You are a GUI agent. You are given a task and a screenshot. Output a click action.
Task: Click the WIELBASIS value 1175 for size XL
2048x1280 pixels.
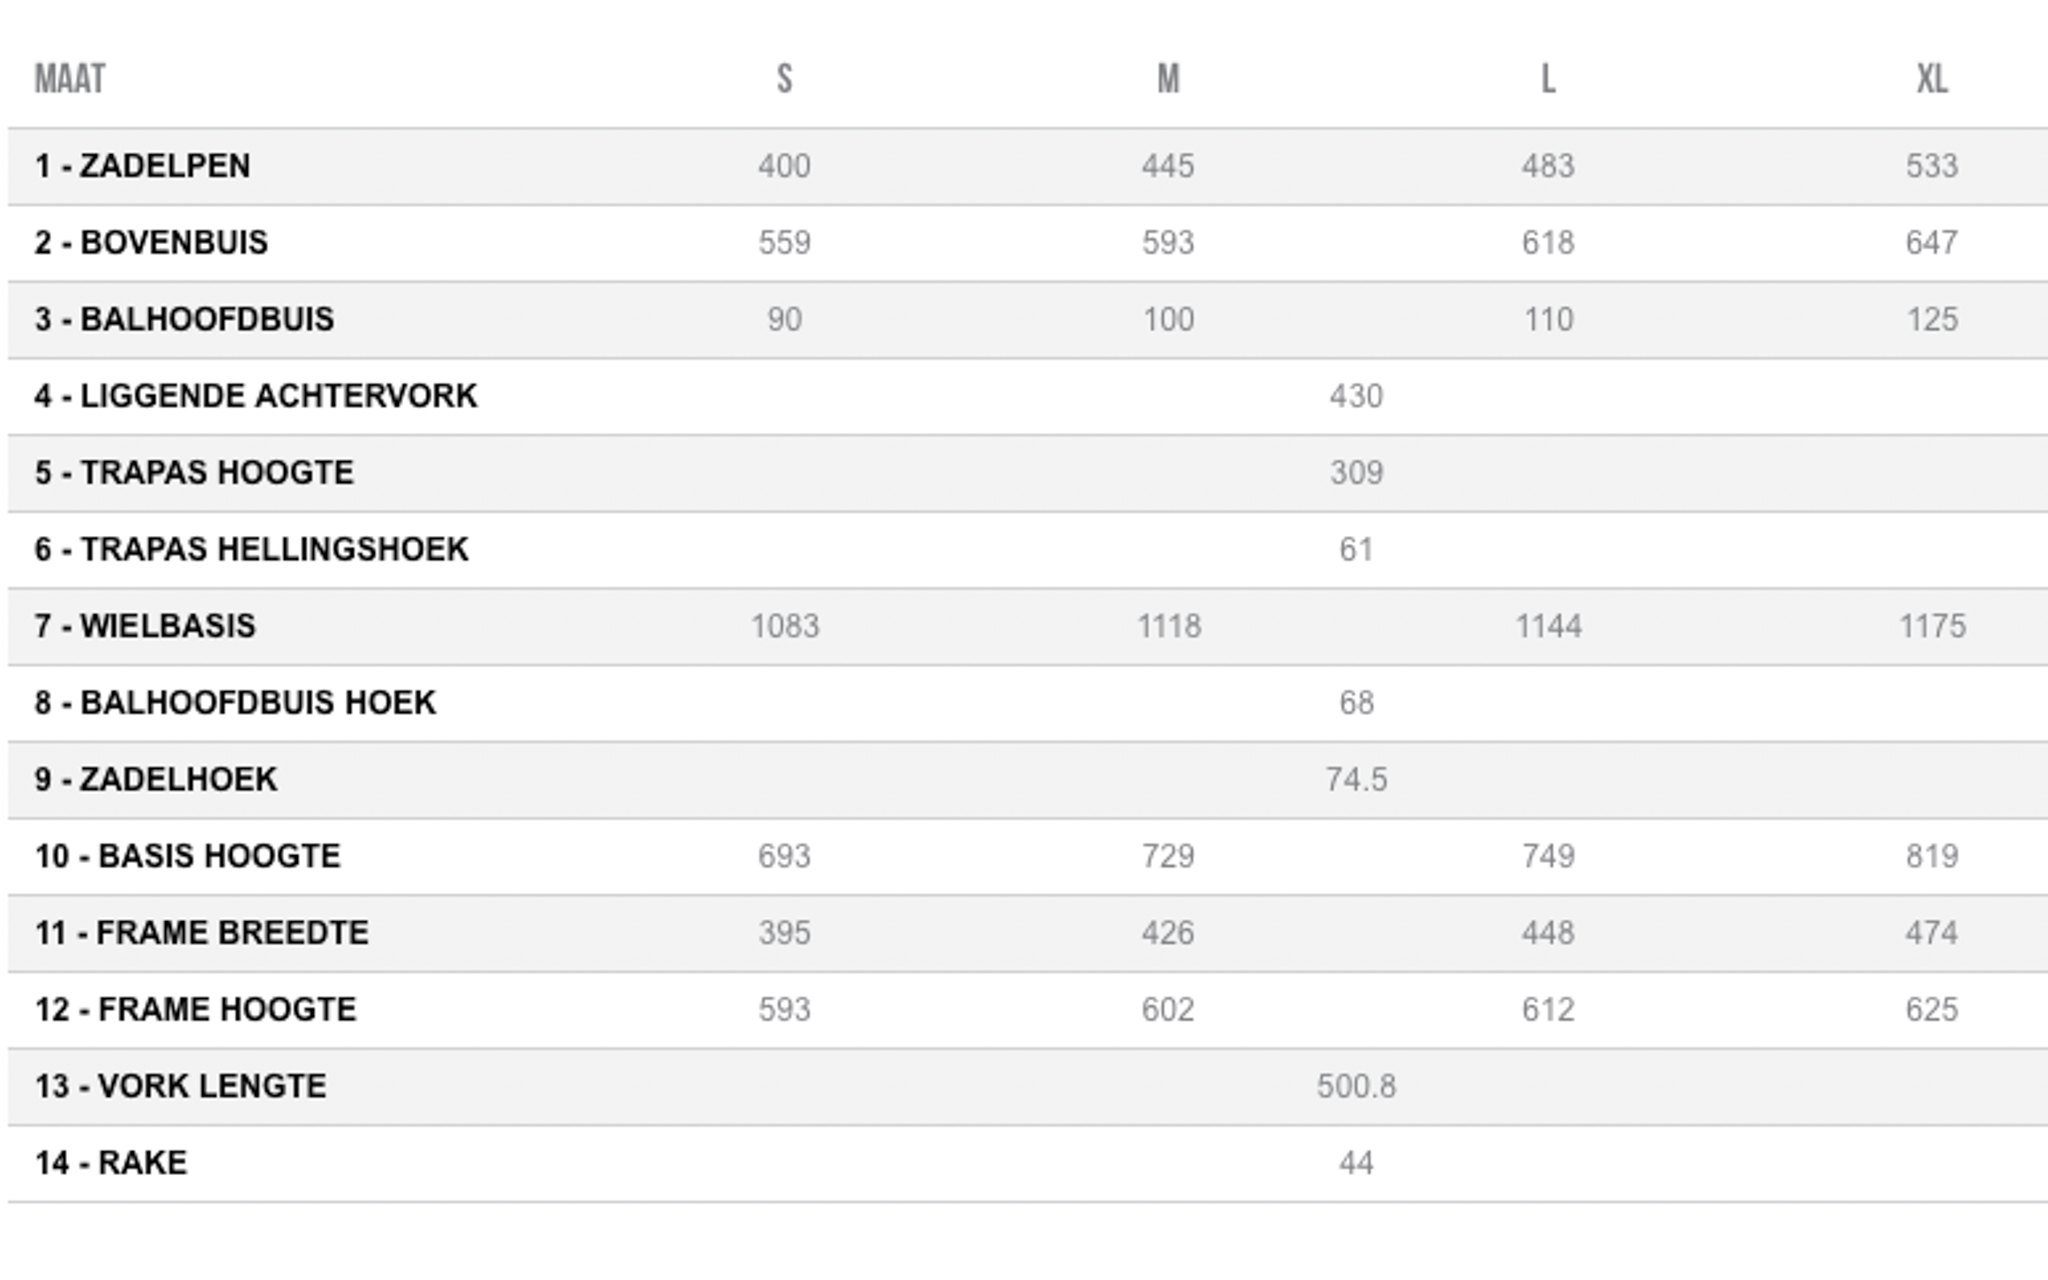click(x=1932, y=627)
